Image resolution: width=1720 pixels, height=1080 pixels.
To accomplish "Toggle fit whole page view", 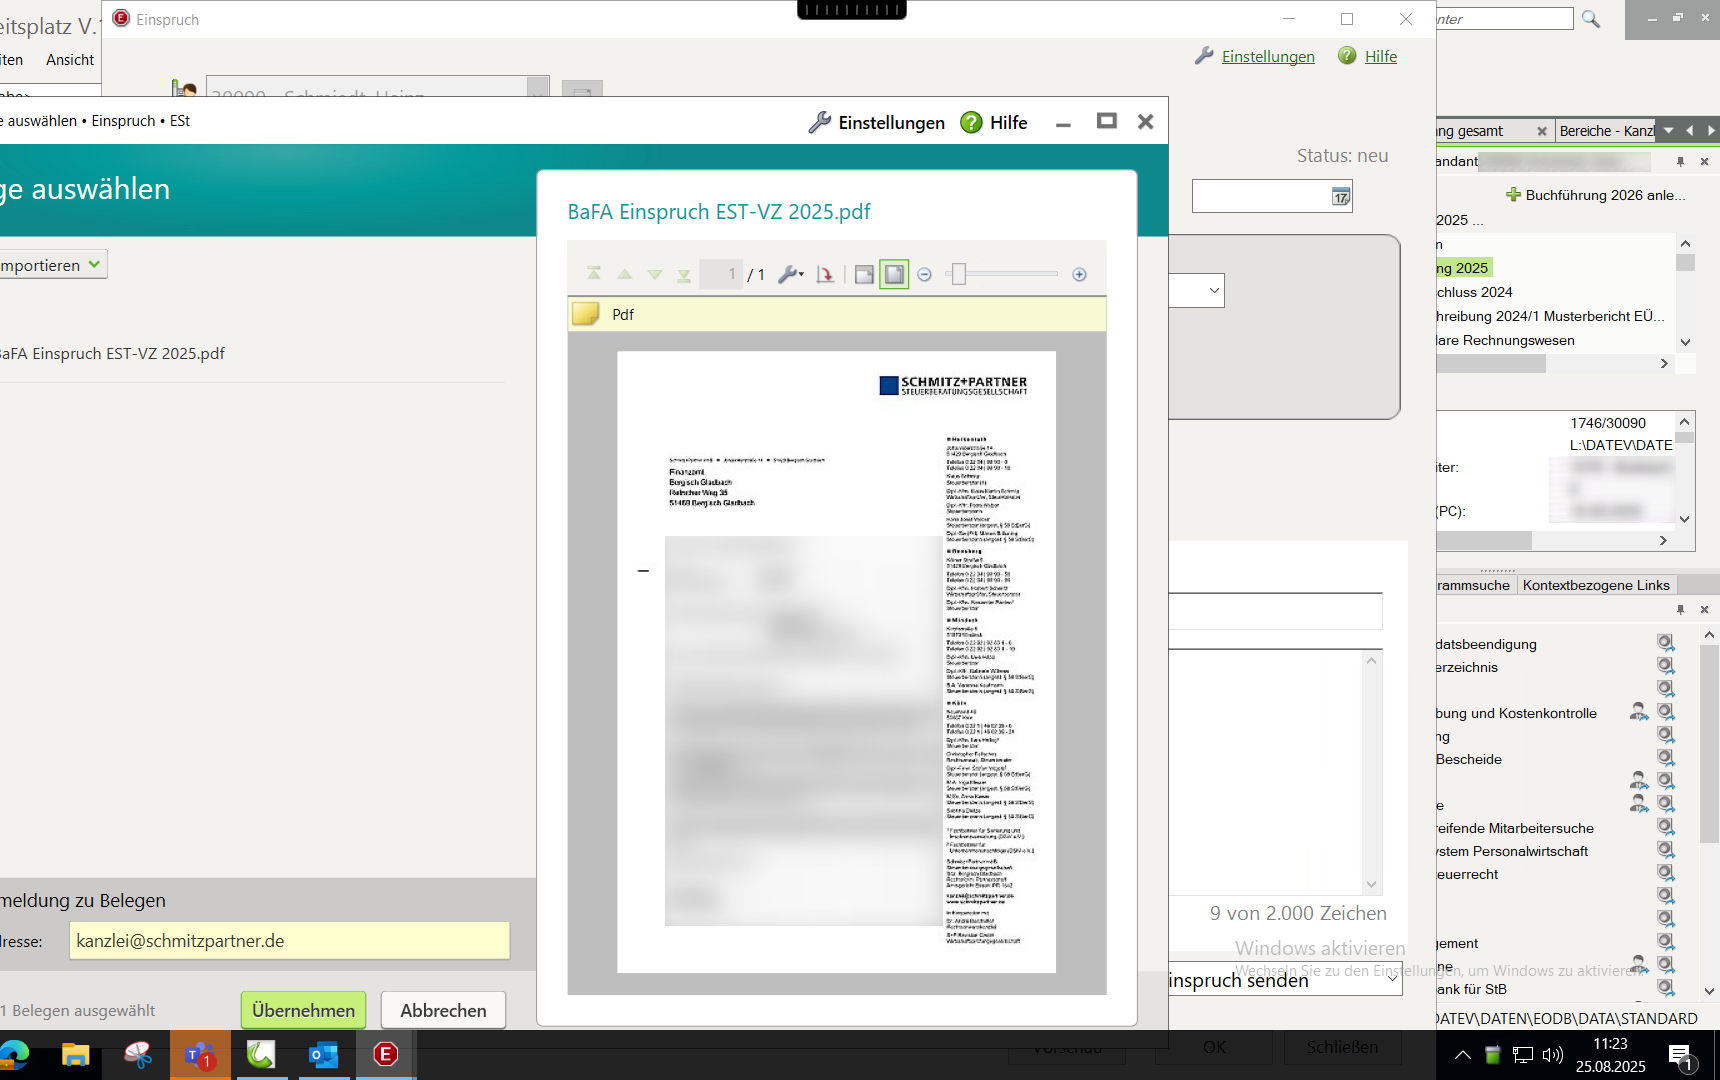I will coord(894,274).
